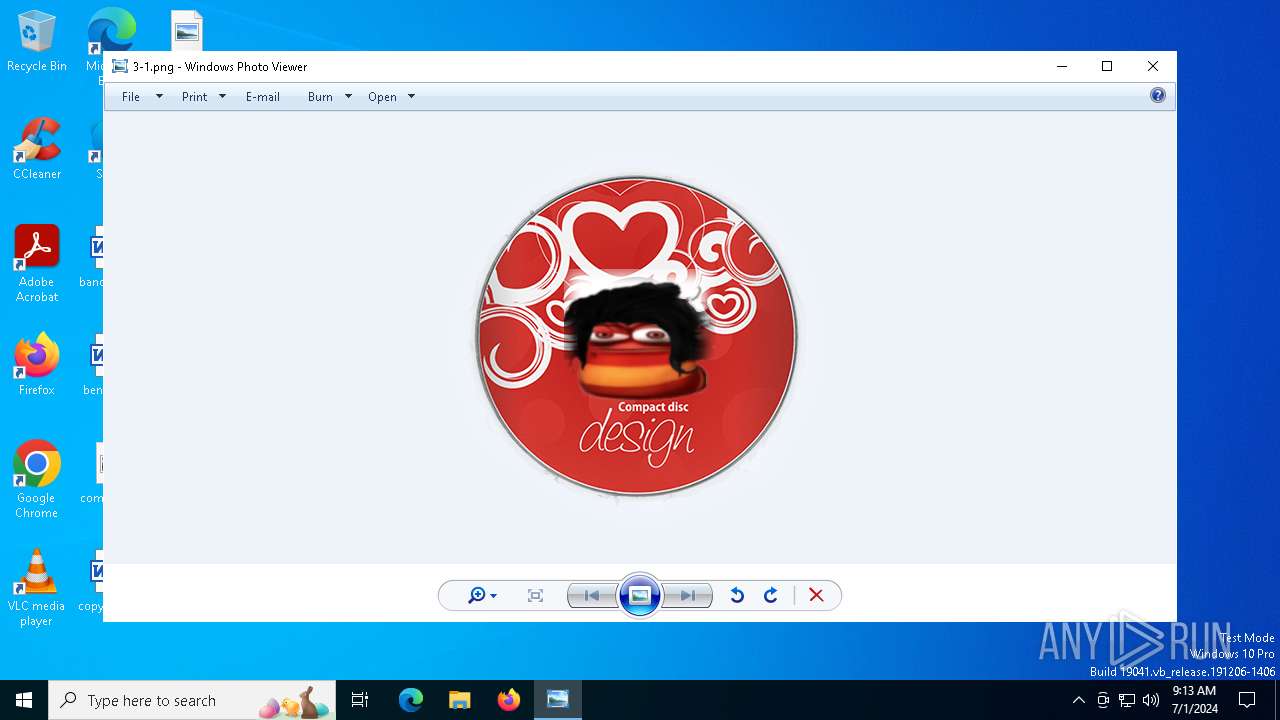Open Task View from the taskbar
Screen dimensions: 1280x720
pos(360,700)
